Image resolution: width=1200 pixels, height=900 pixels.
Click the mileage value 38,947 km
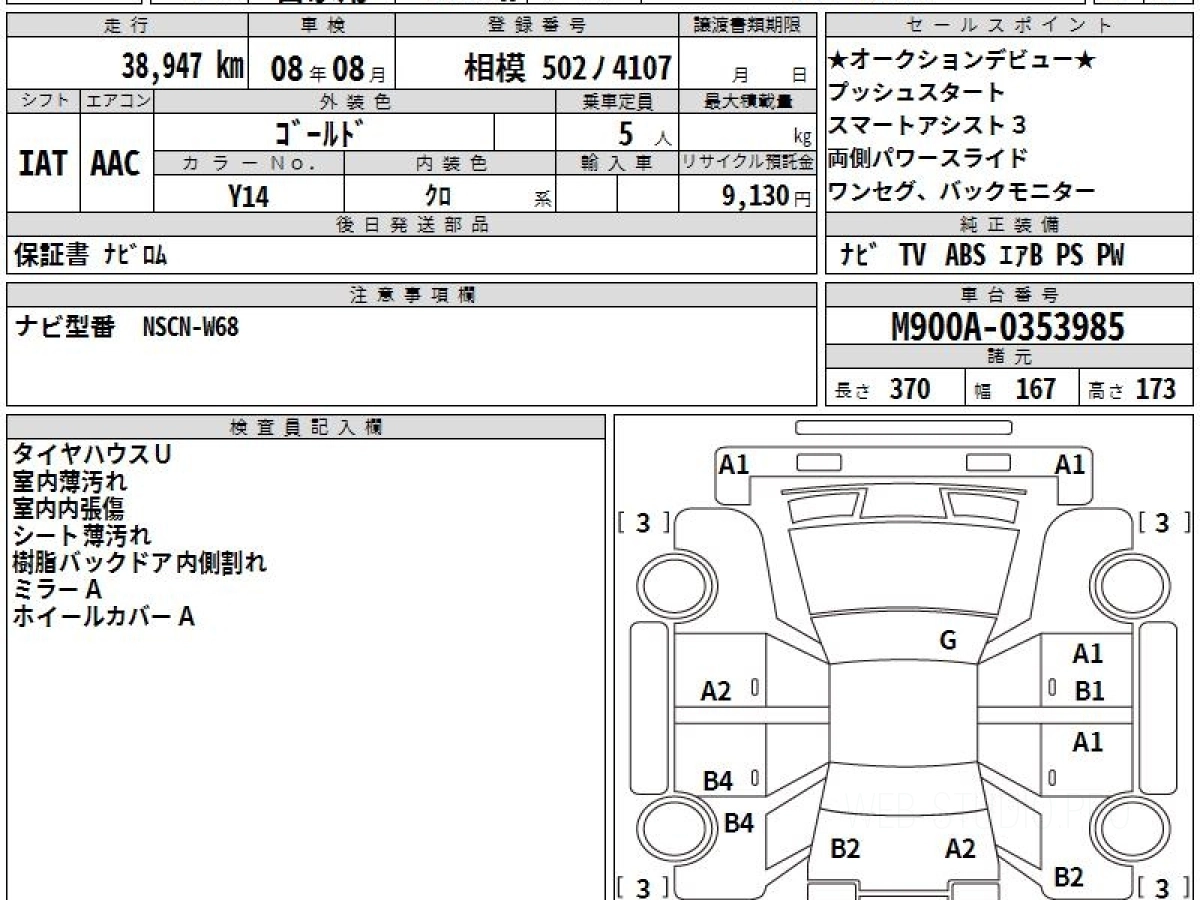pyautogui.click(x=182, y=67)
